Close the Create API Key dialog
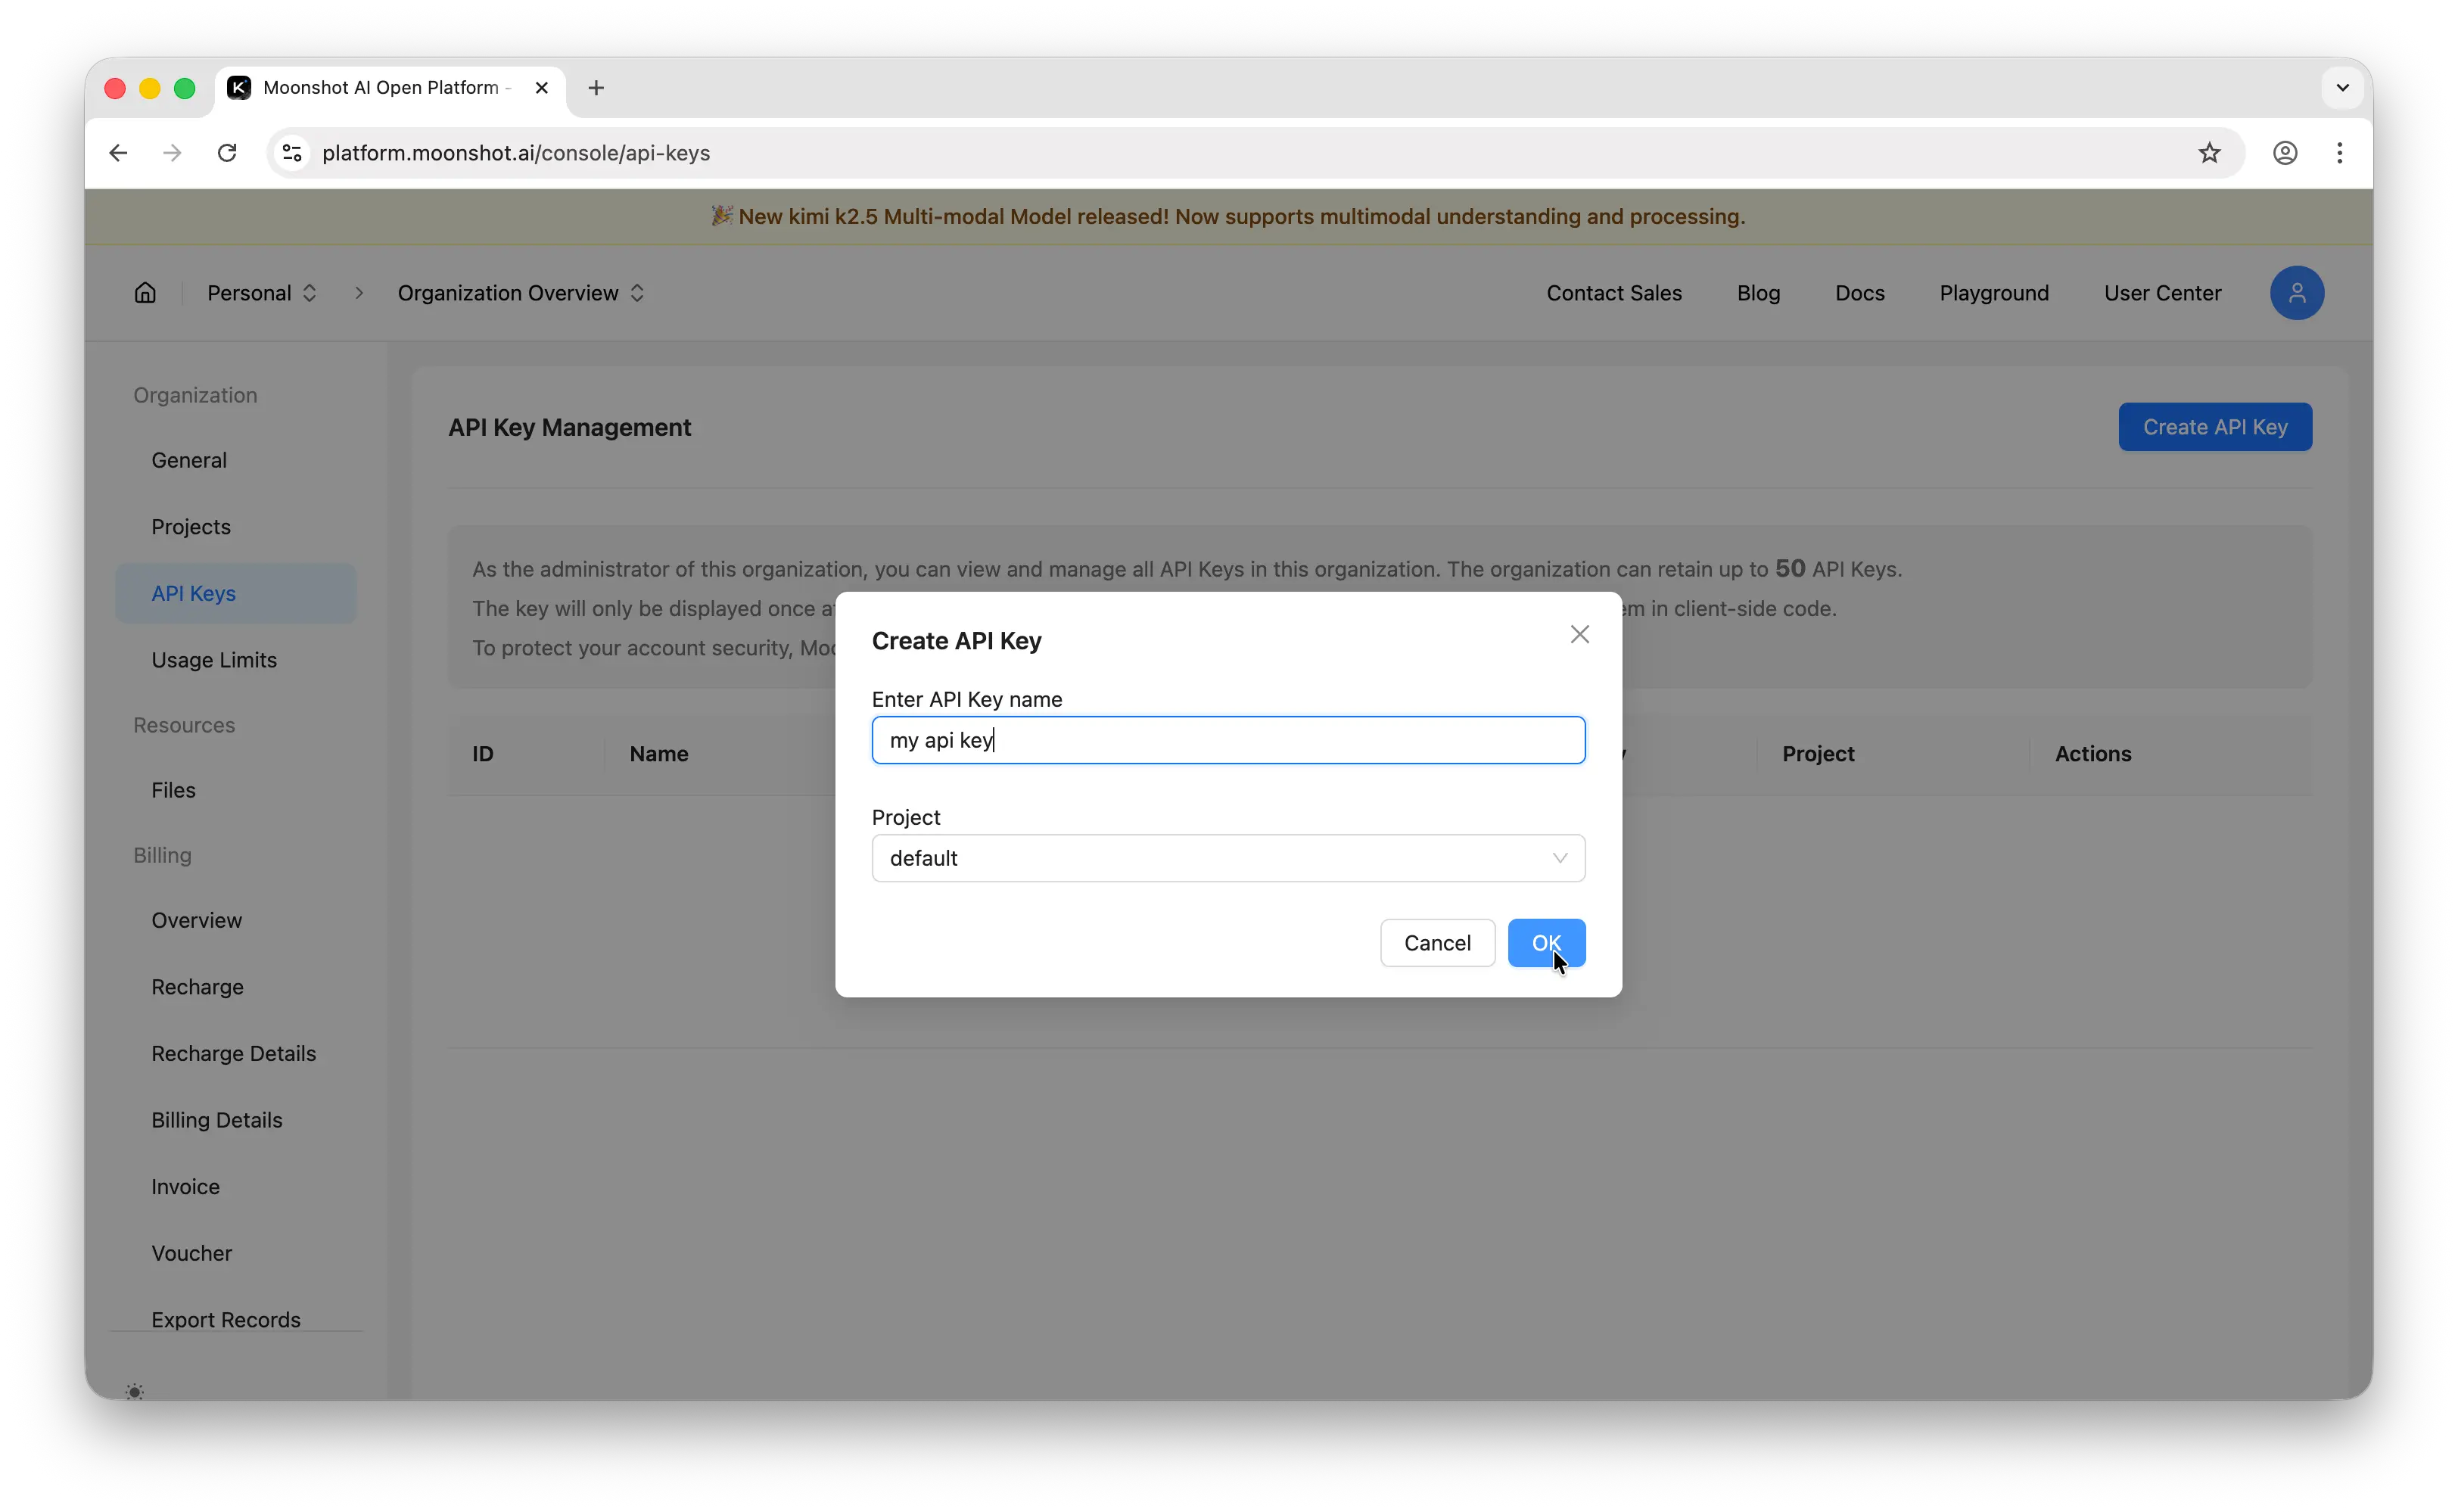2458x1512 pixels. tap(1579, 634)
